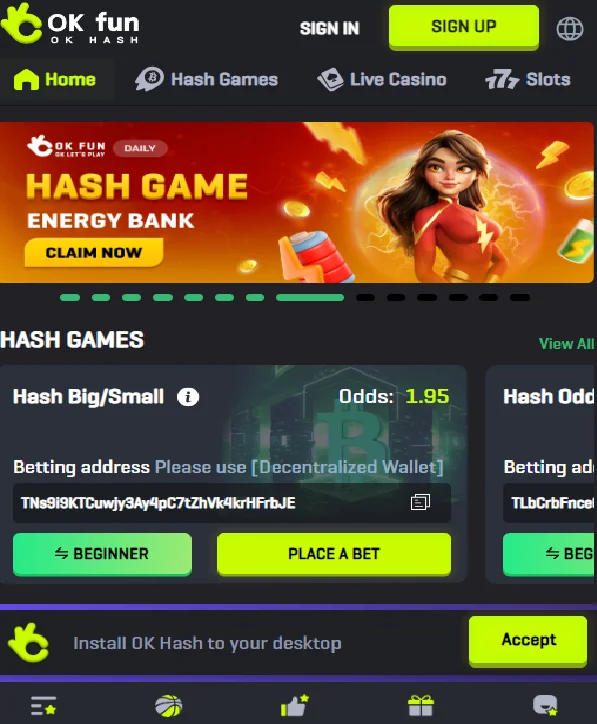Open sports basketball icon in bottom bar
The width and height of the screenshot is (597, 724).
pos(169,706)
